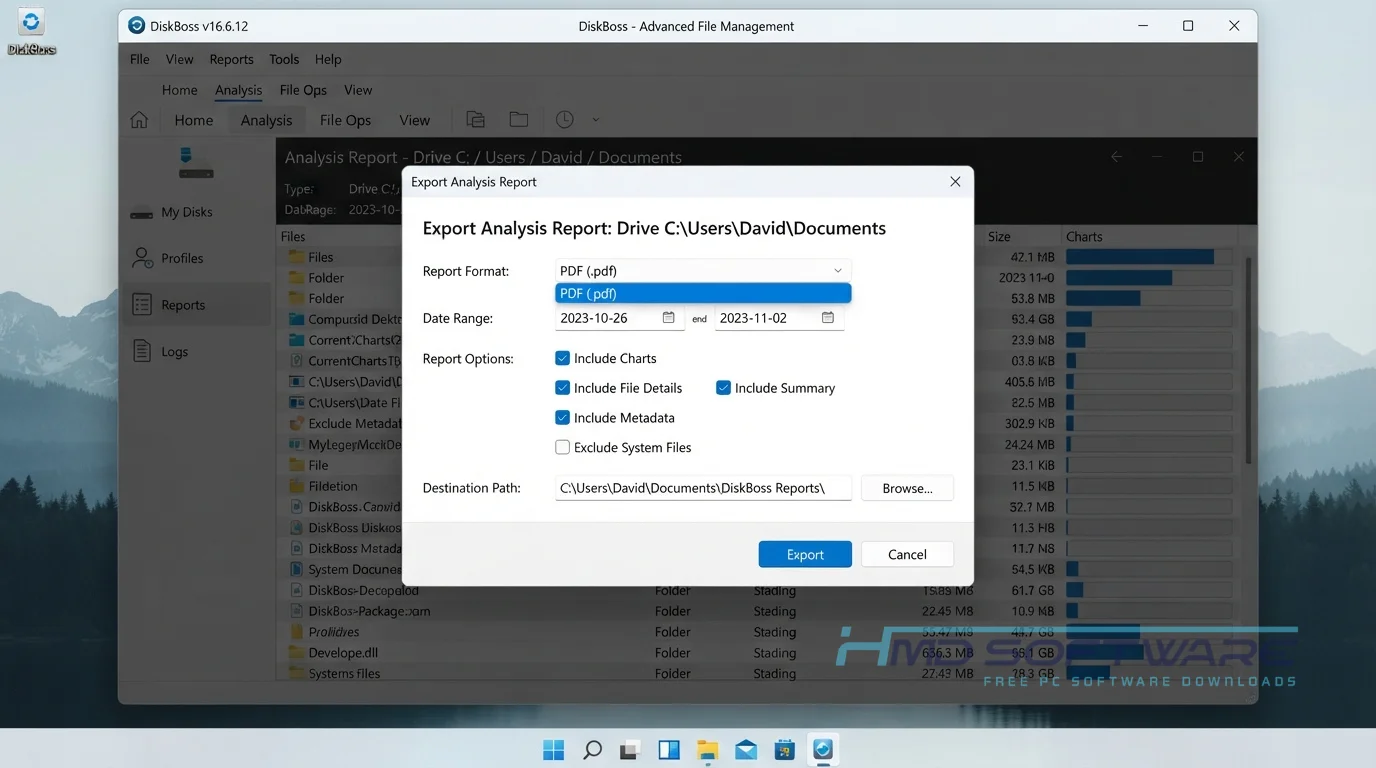
Task: Click the DiskBoss desktop shortcut icon
Action: click(x=31, y=30)
